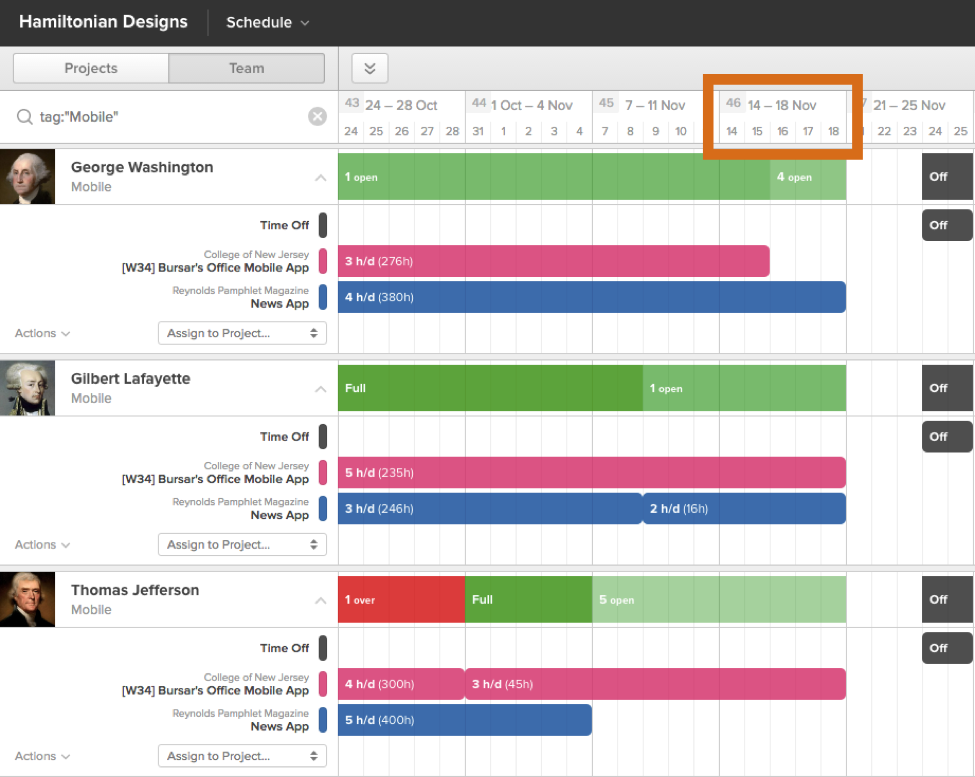Open Actions menu under Thomas Jefferson
Viewport: 975px width, 777px height.
click(42, 756)
